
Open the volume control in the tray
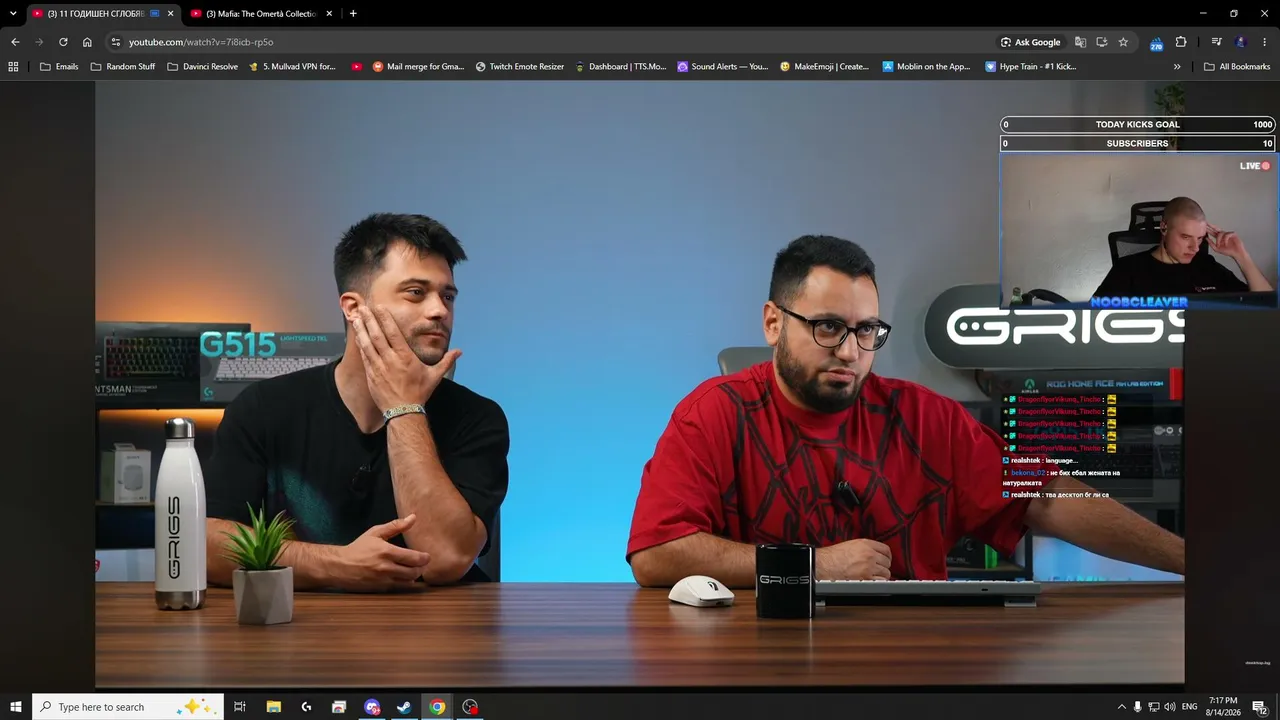pyautogui.click(x=1169, y=707)
